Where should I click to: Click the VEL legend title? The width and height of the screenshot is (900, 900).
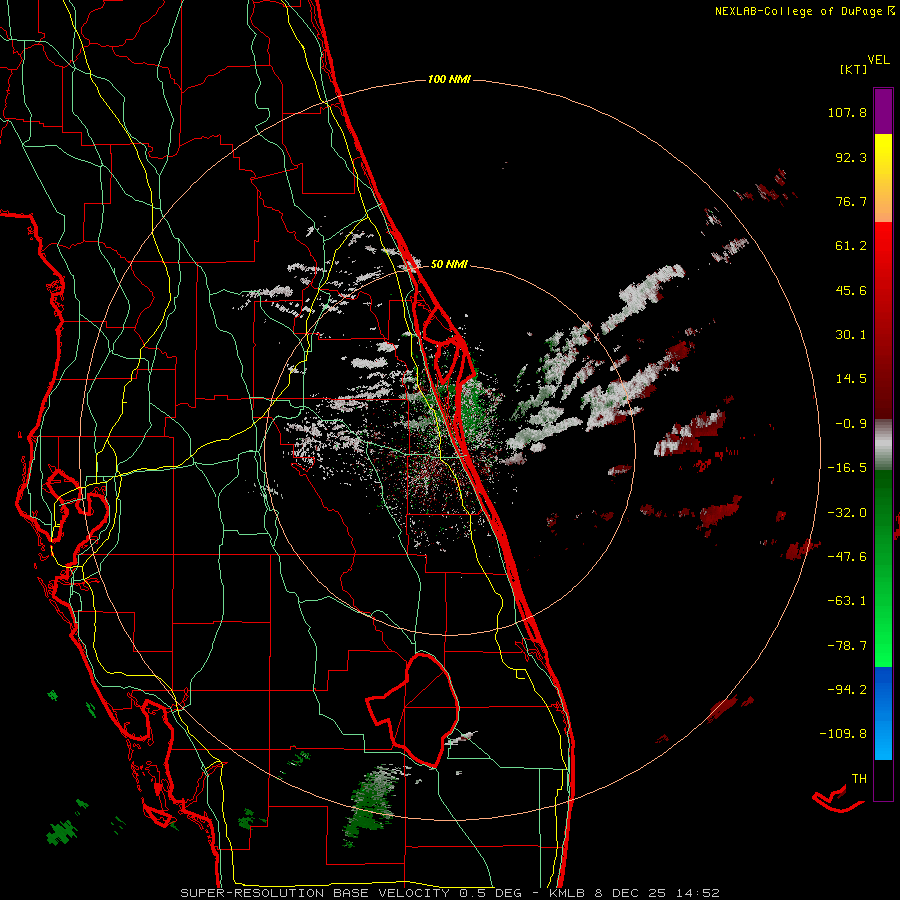point(878,60)
